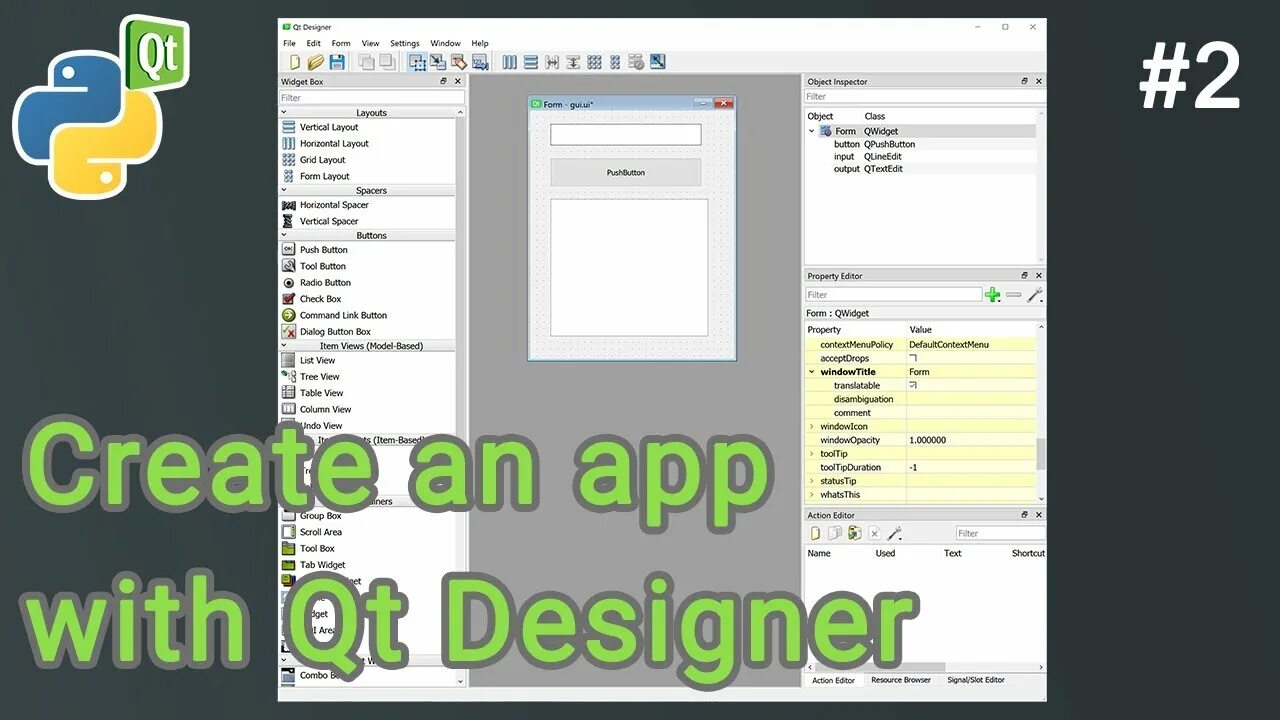Switch to Edit Tab Order mode icon
The width and height of the screenshot is (1280, 720).
tap(480, 62)
